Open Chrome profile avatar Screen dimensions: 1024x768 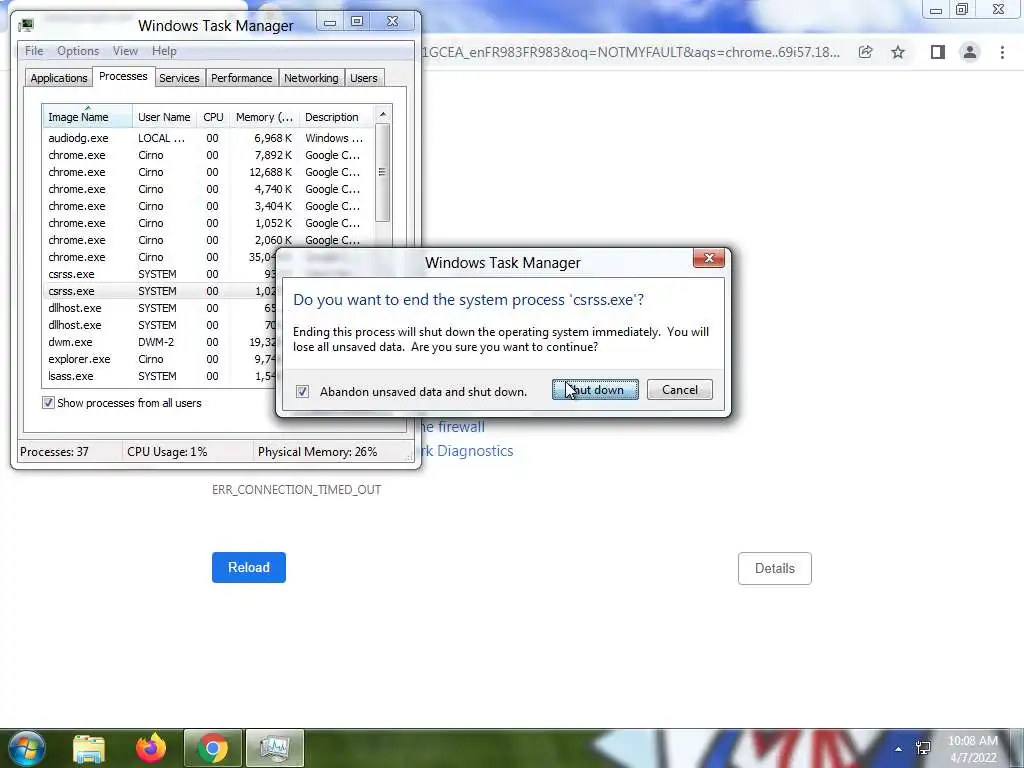[x=970, y=52]
